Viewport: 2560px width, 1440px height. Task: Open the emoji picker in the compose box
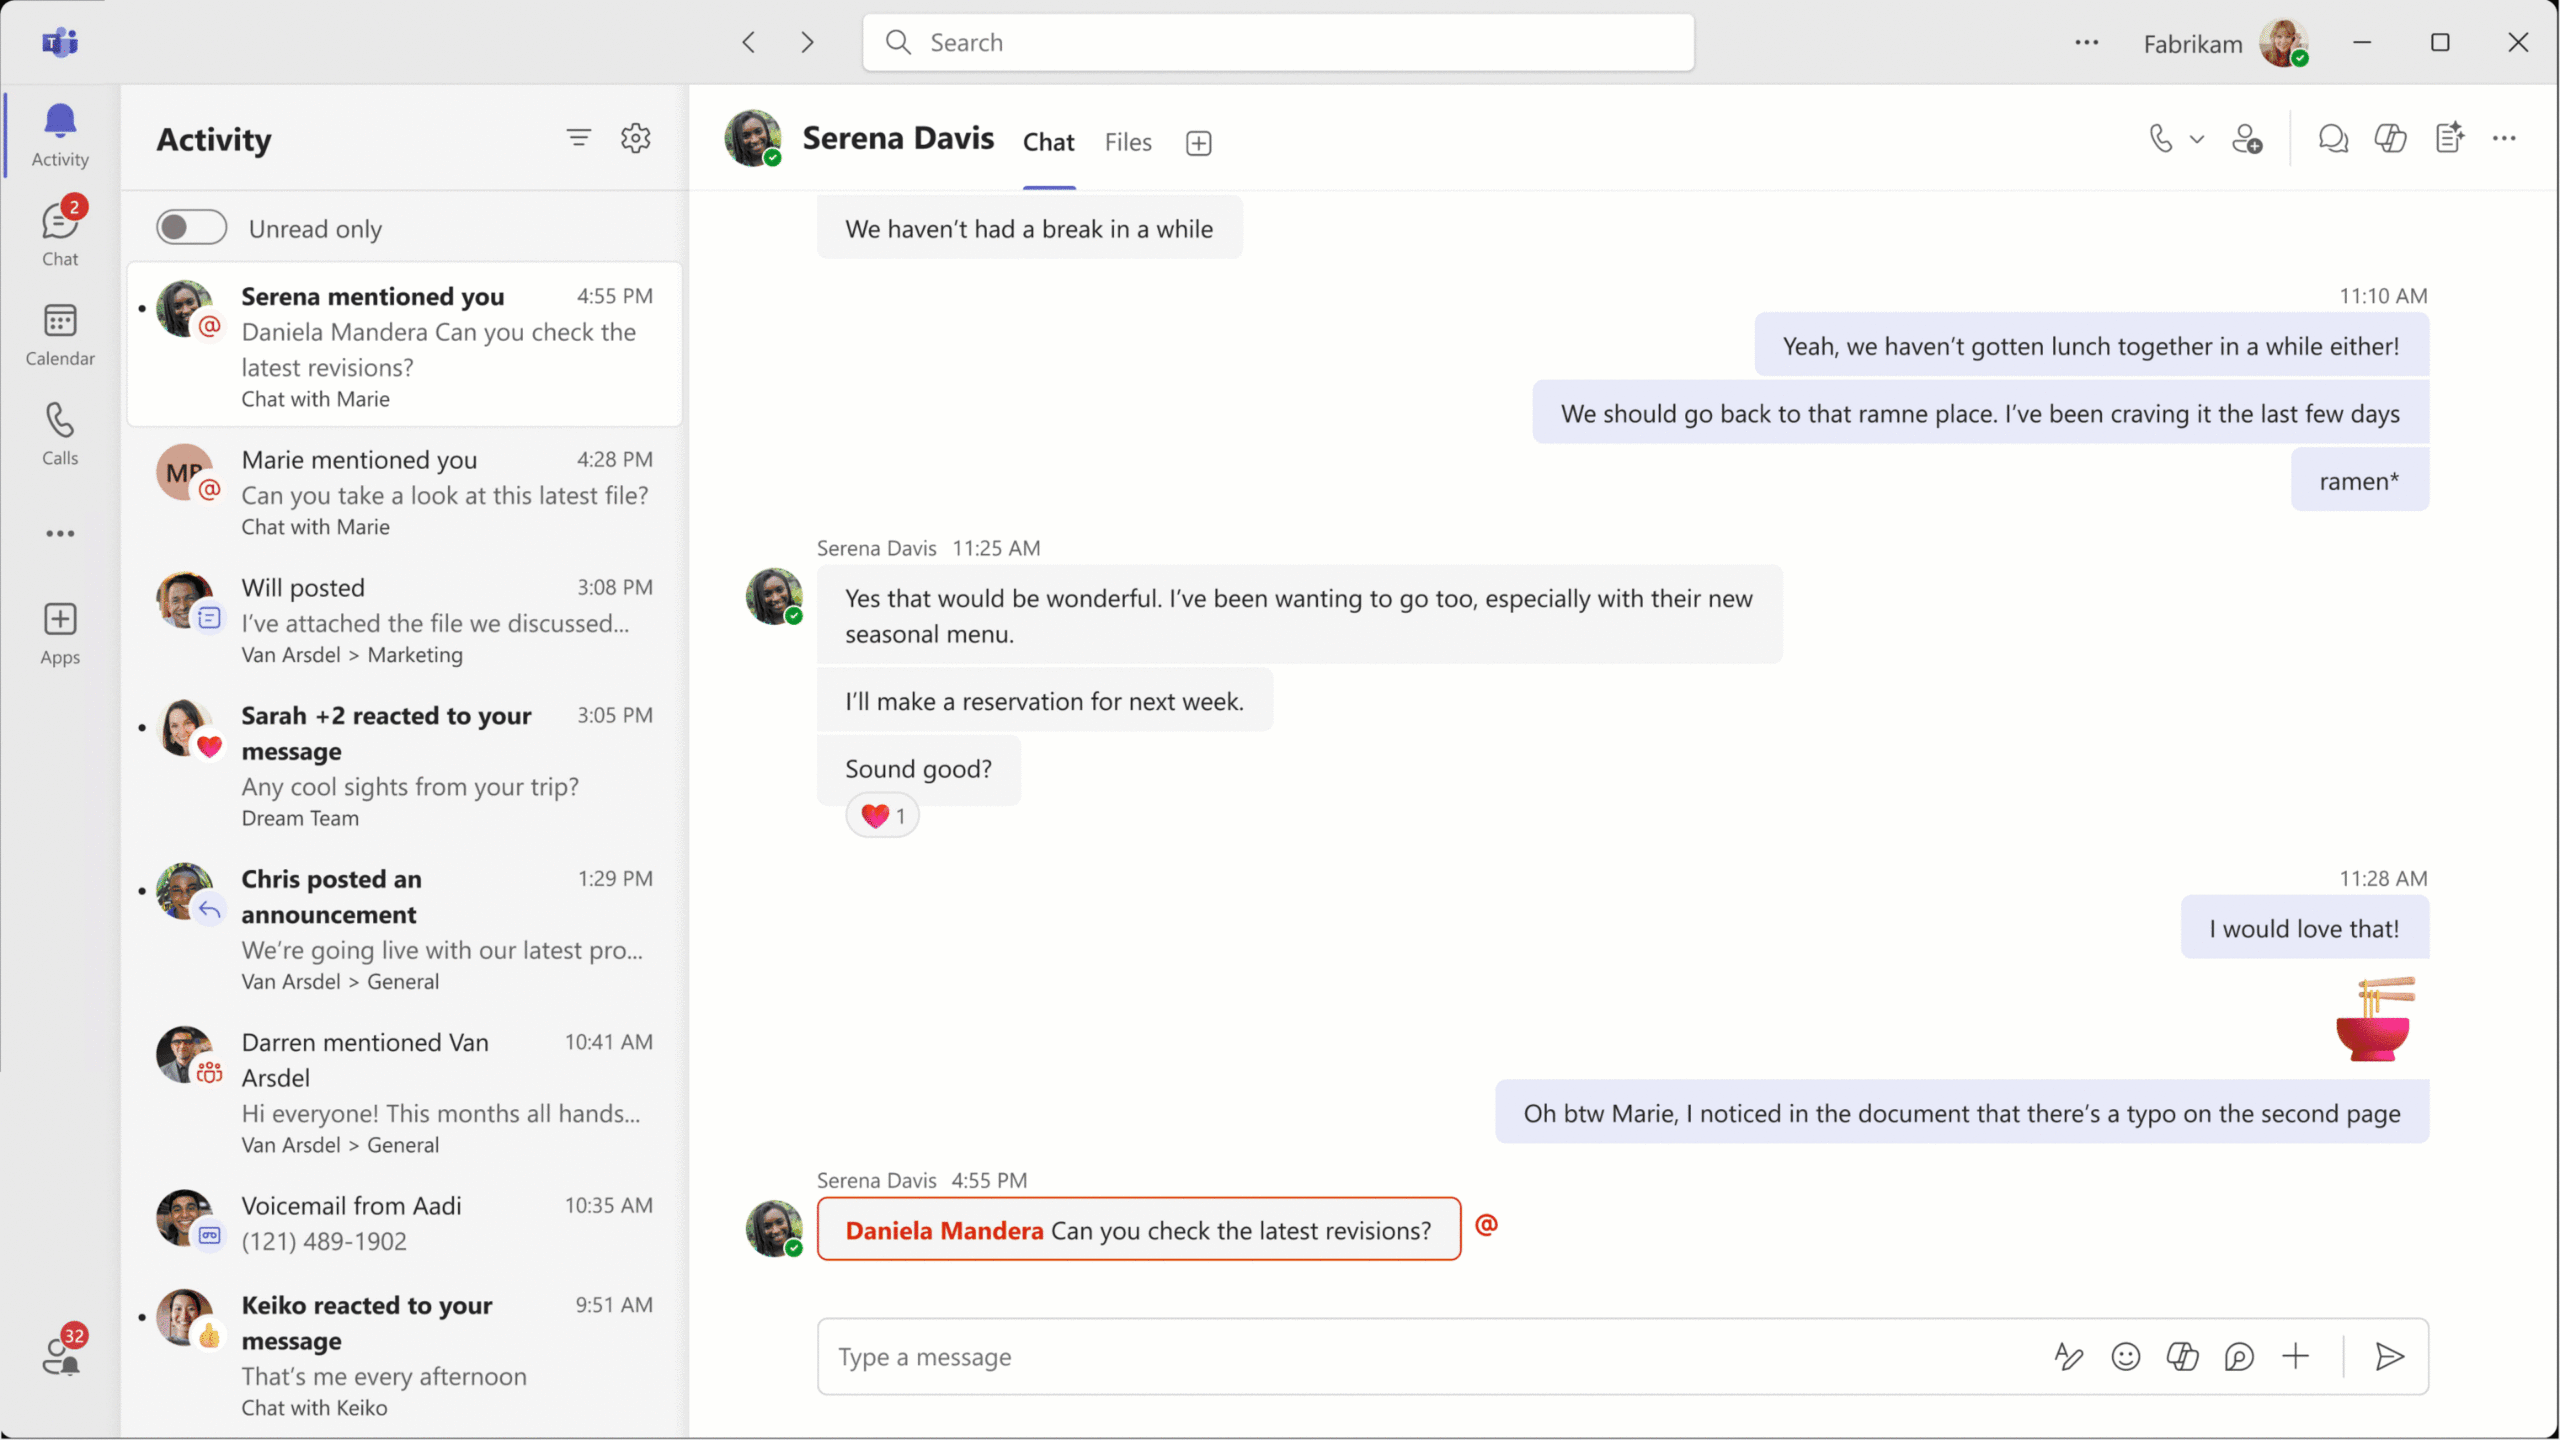point(2126,1357)
